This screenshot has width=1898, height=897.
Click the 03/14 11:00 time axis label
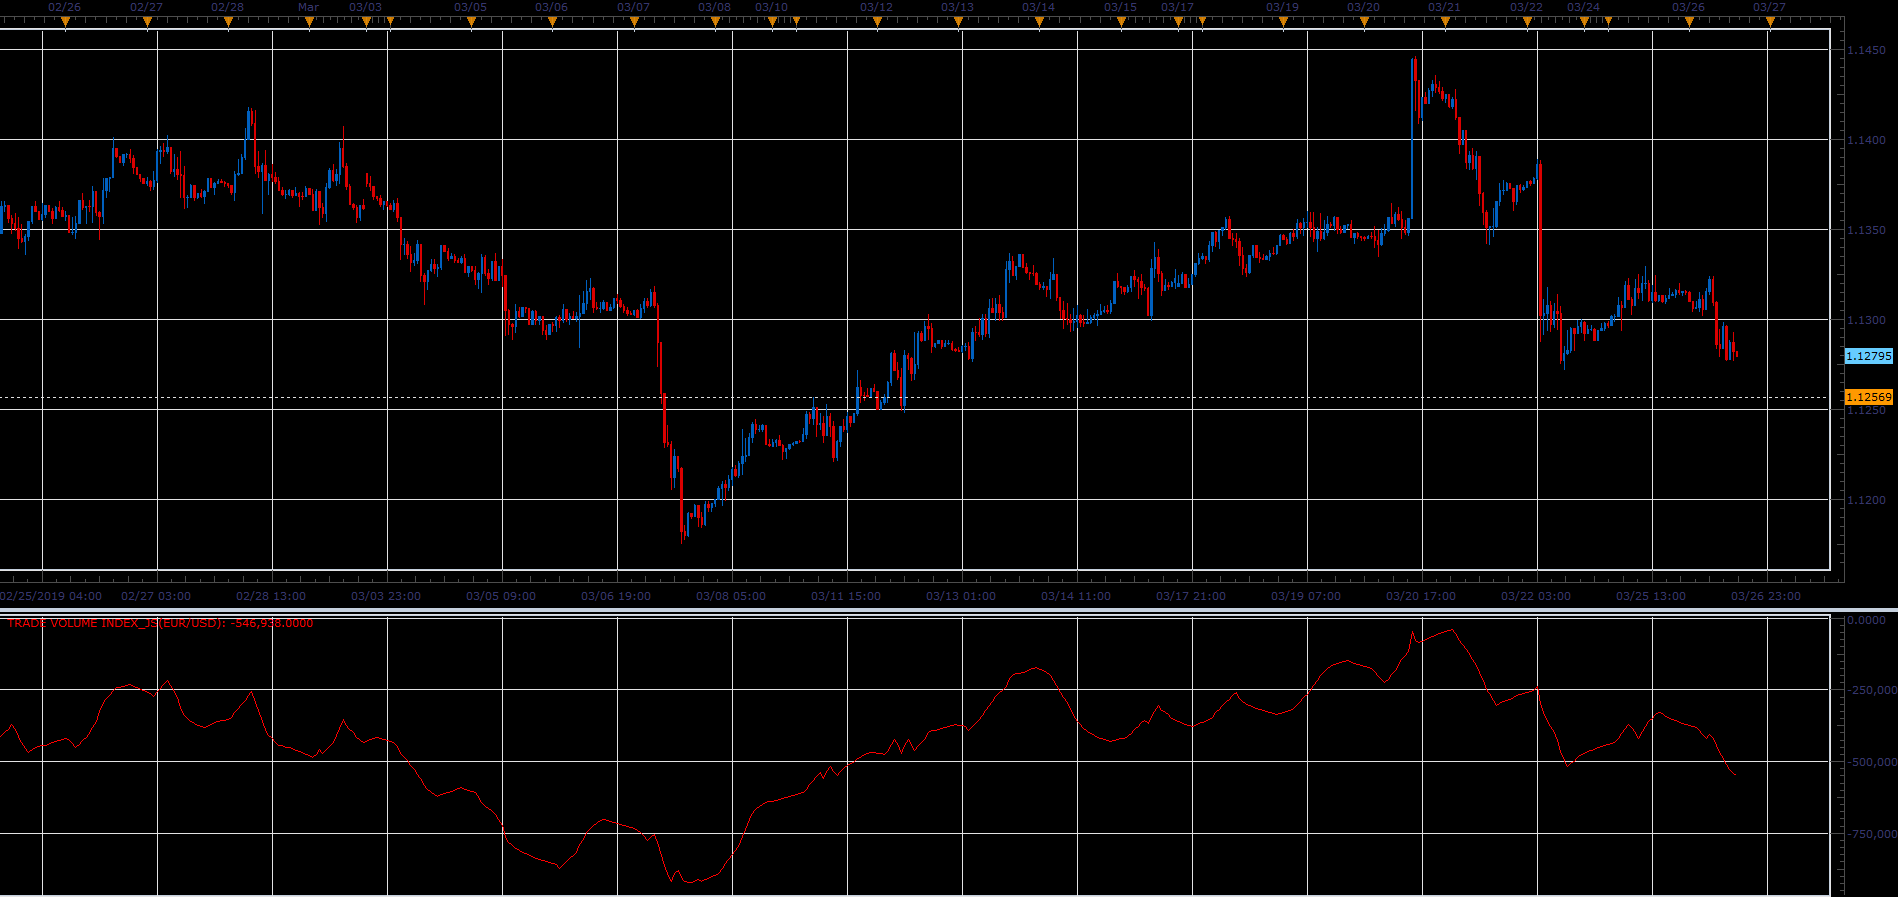(x=1076, y=596)
